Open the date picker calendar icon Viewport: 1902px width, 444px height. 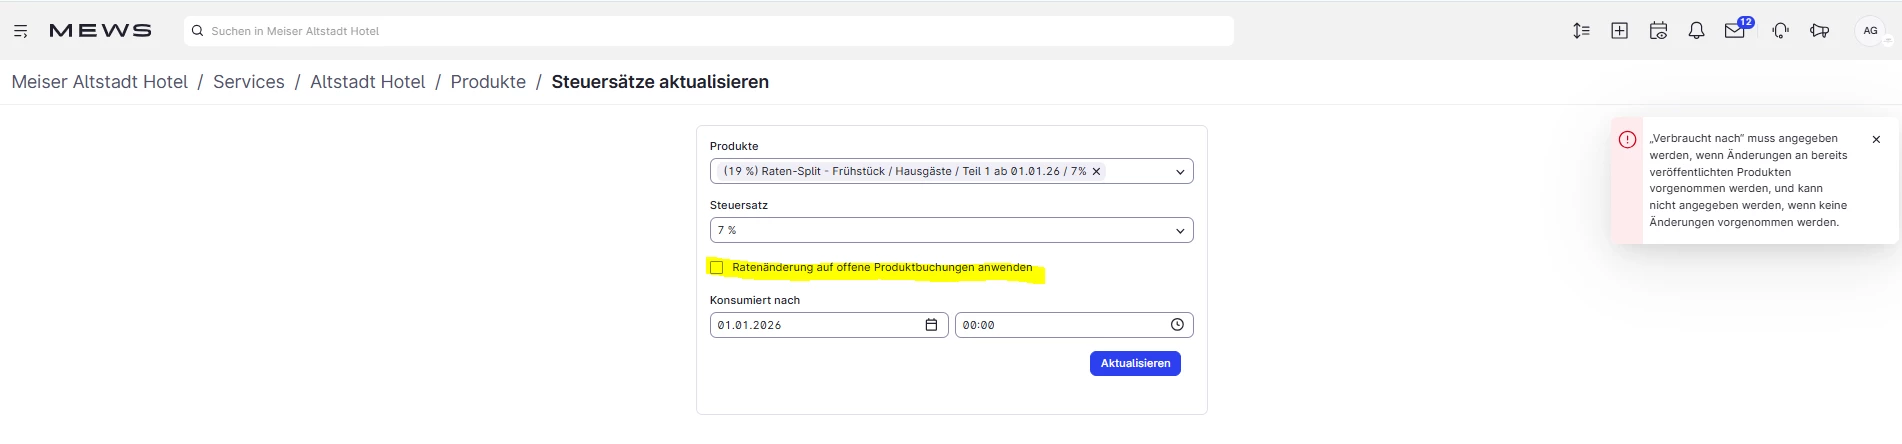tap(931, 325)
